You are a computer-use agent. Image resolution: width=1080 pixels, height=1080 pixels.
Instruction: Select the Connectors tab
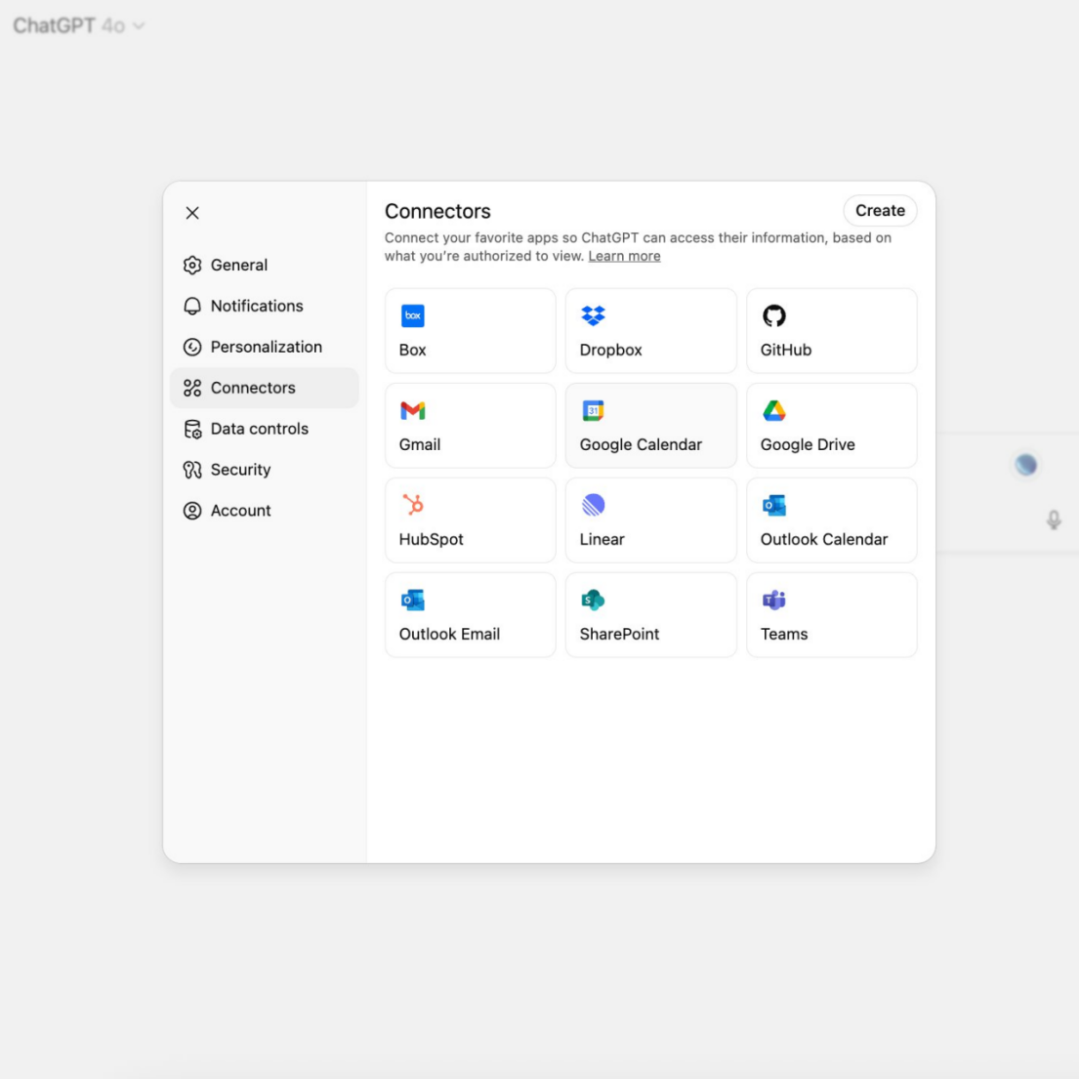(264, 388)
